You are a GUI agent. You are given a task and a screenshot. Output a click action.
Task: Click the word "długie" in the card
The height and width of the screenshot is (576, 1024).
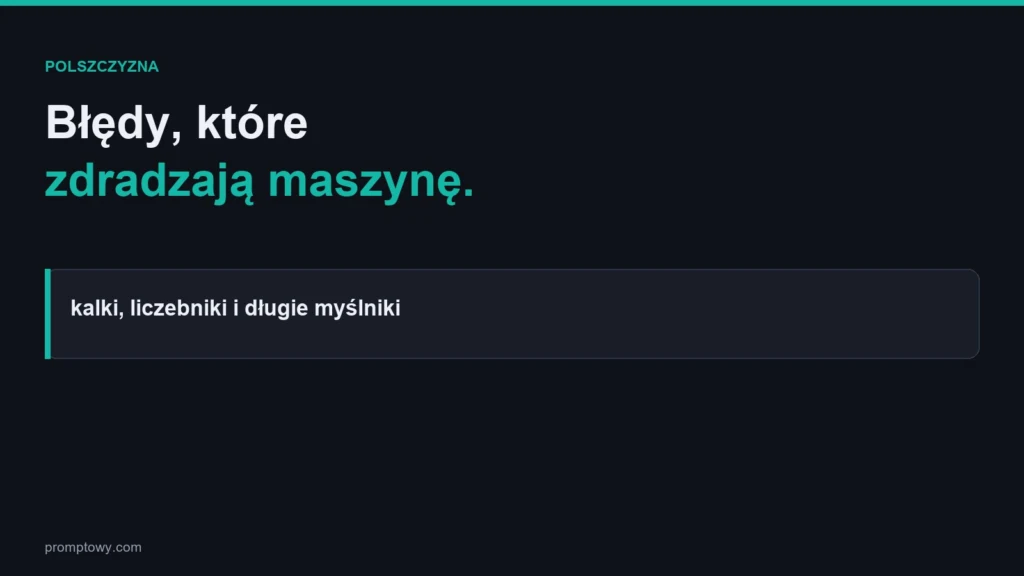276,308
